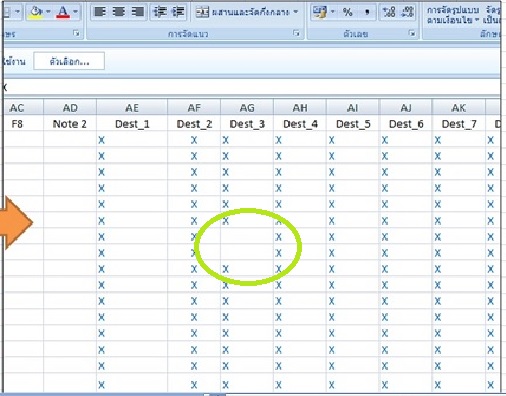
Task: Click the fill color paint bucket icon
Action: click(36, 12)
